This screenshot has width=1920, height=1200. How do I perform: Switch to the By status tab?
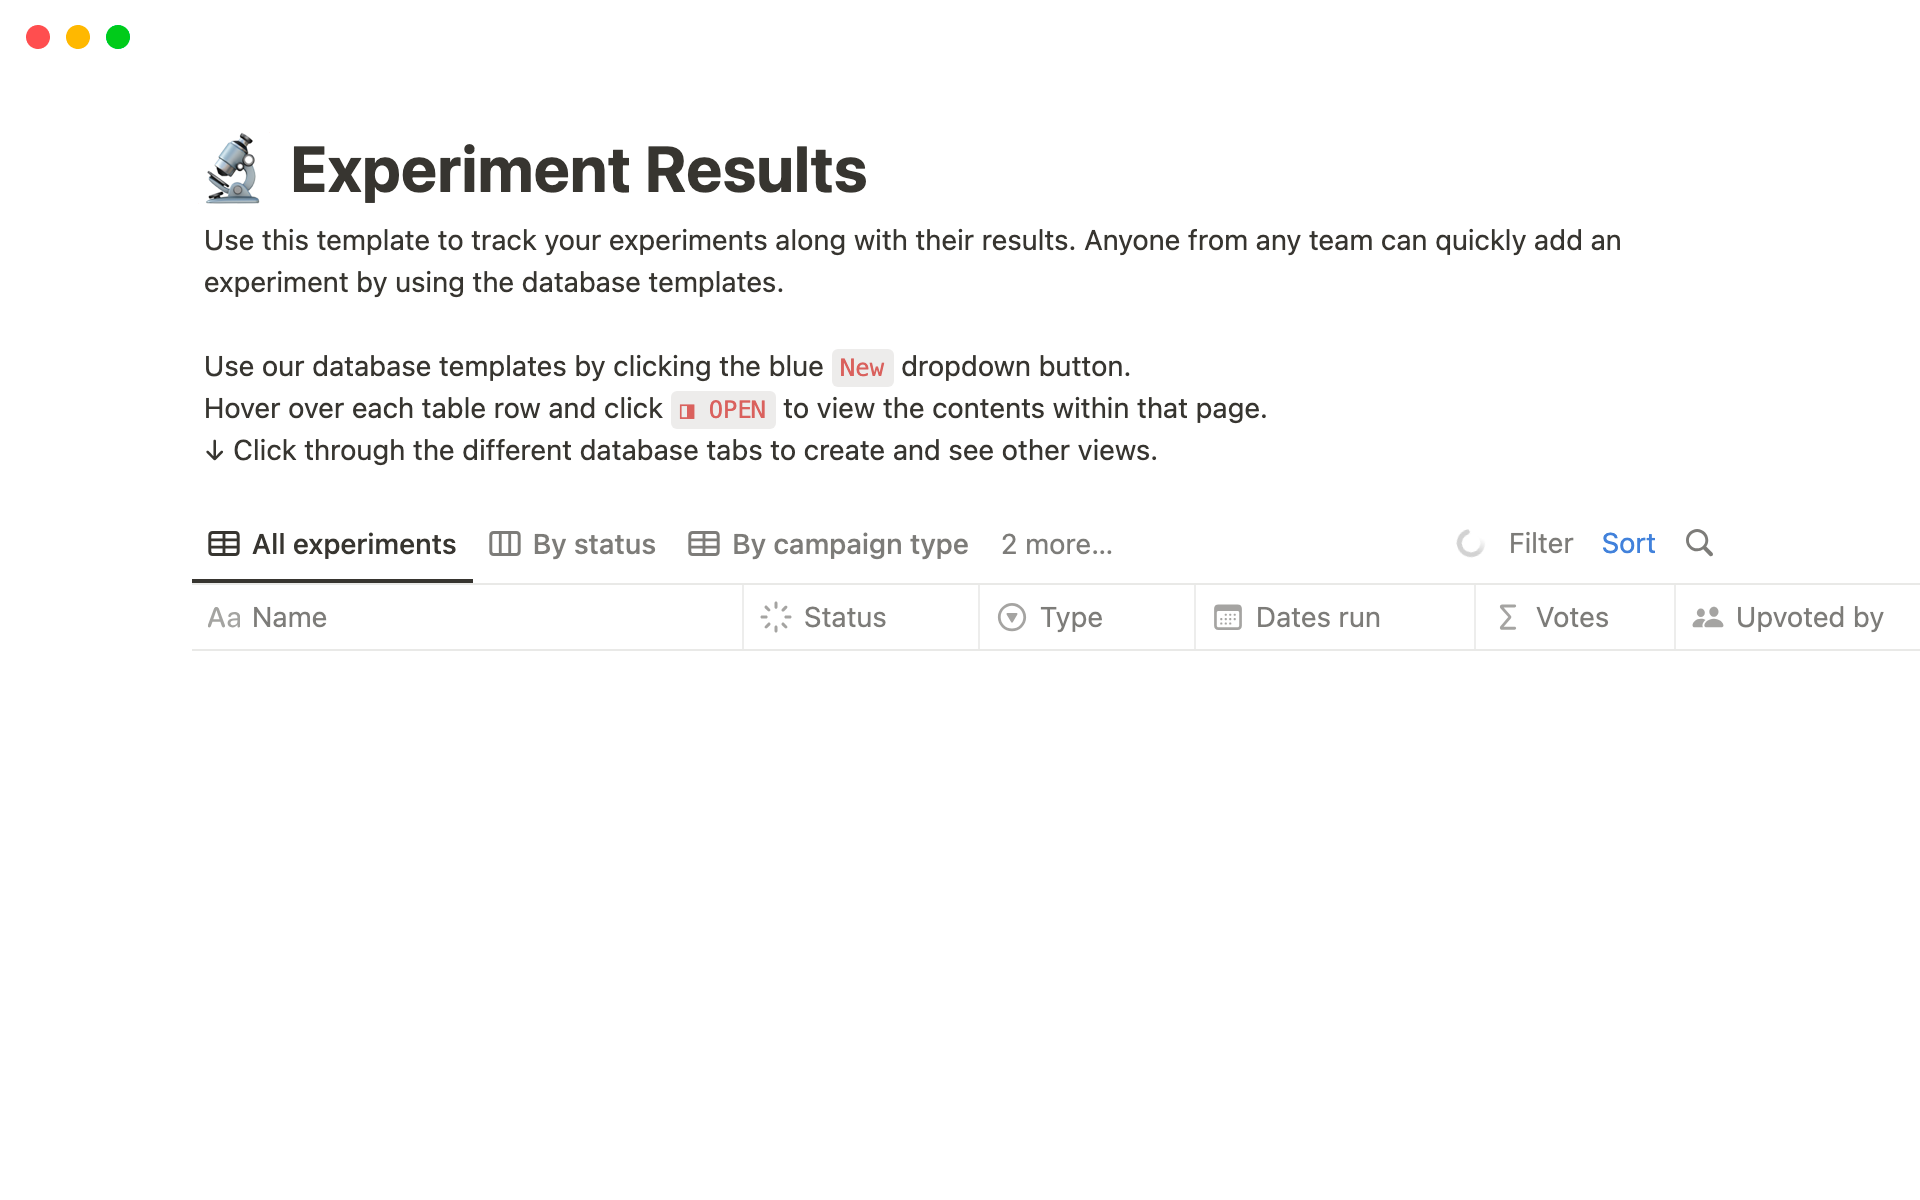[572, 543]
